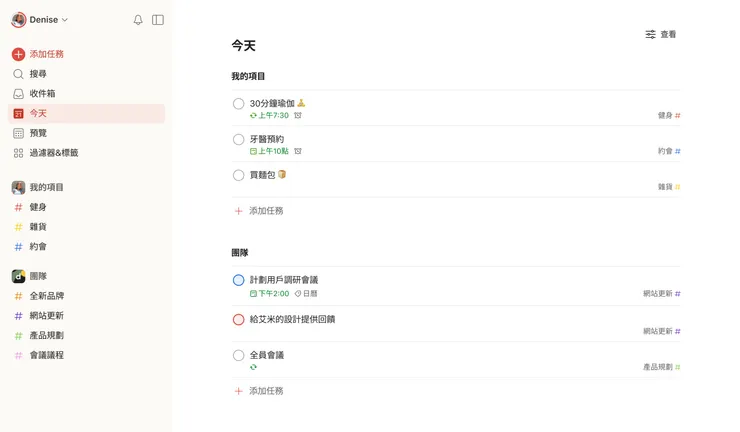
Task: Complete the 牙醫預約 task
Action: tap(238, 140)
